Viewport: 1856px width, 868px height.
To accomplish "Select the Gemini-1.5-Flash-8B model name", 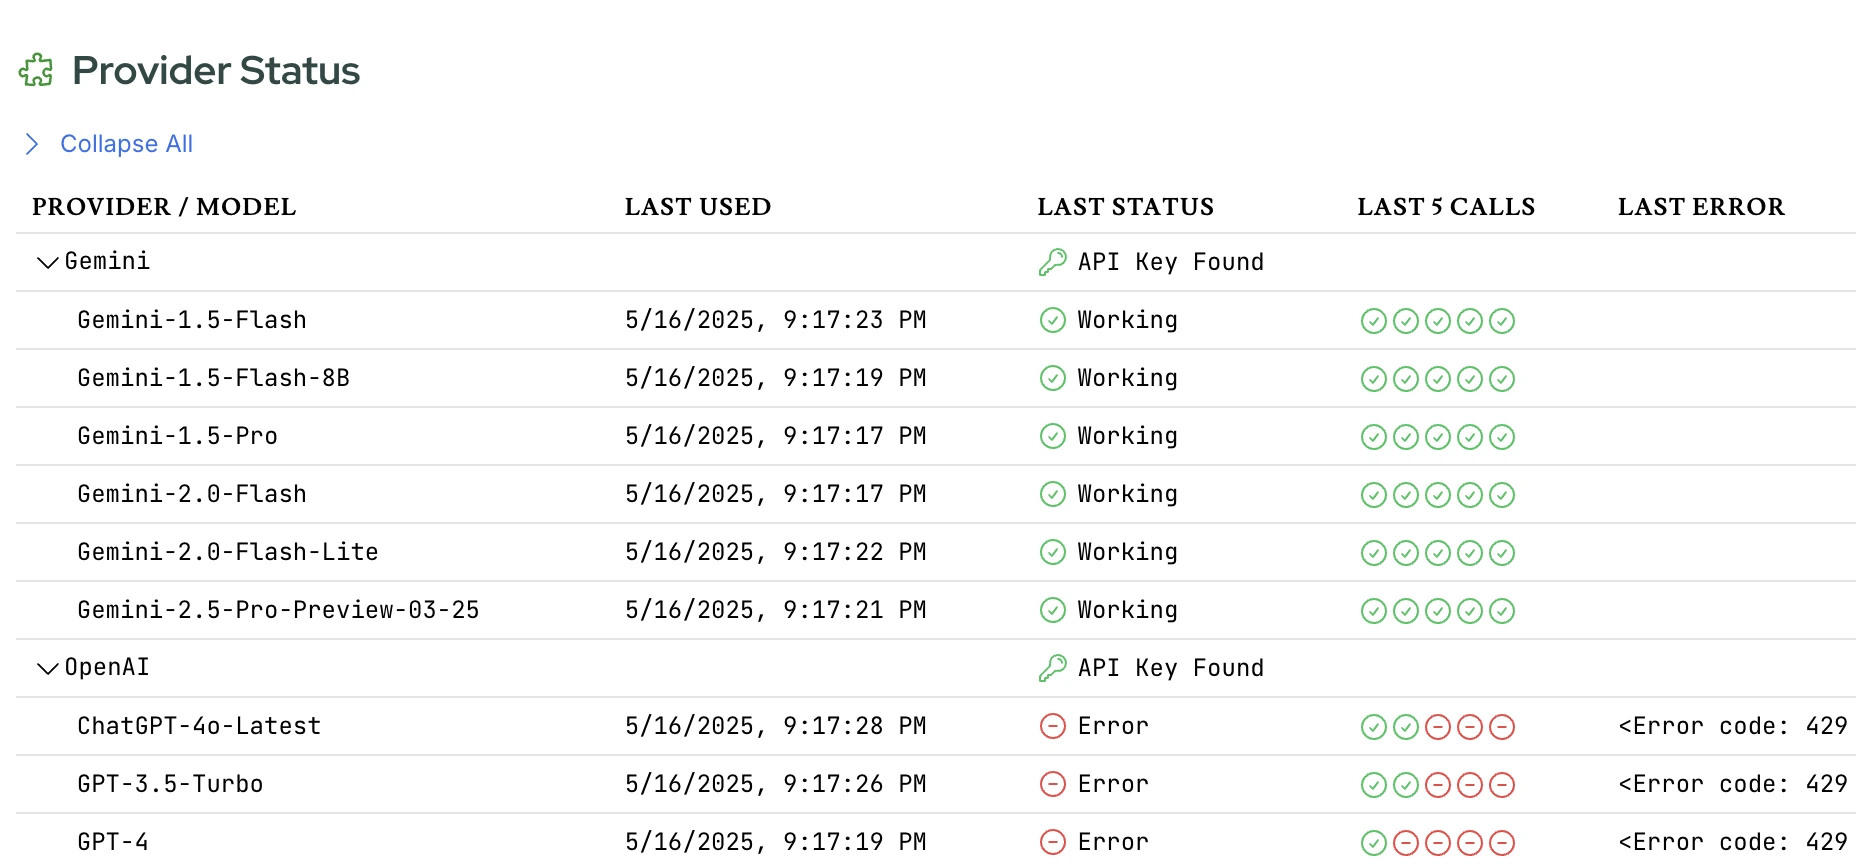I will (x=214, y=378).
